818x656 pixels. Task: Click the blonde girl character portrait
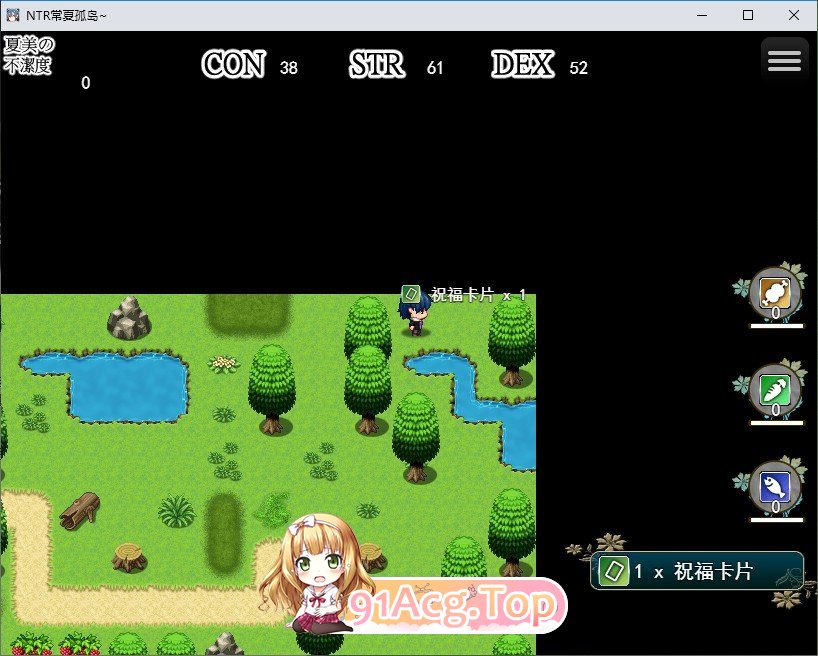[x=317, y=573]
